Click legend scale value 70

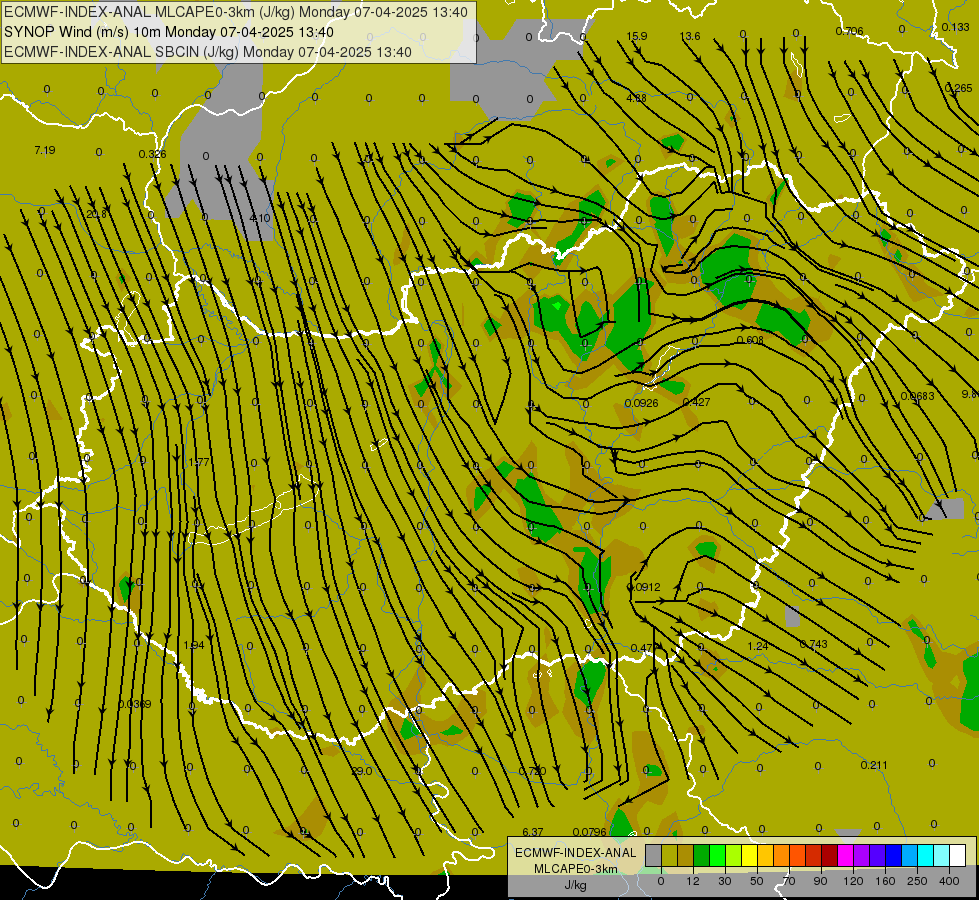tap(789, 881)
